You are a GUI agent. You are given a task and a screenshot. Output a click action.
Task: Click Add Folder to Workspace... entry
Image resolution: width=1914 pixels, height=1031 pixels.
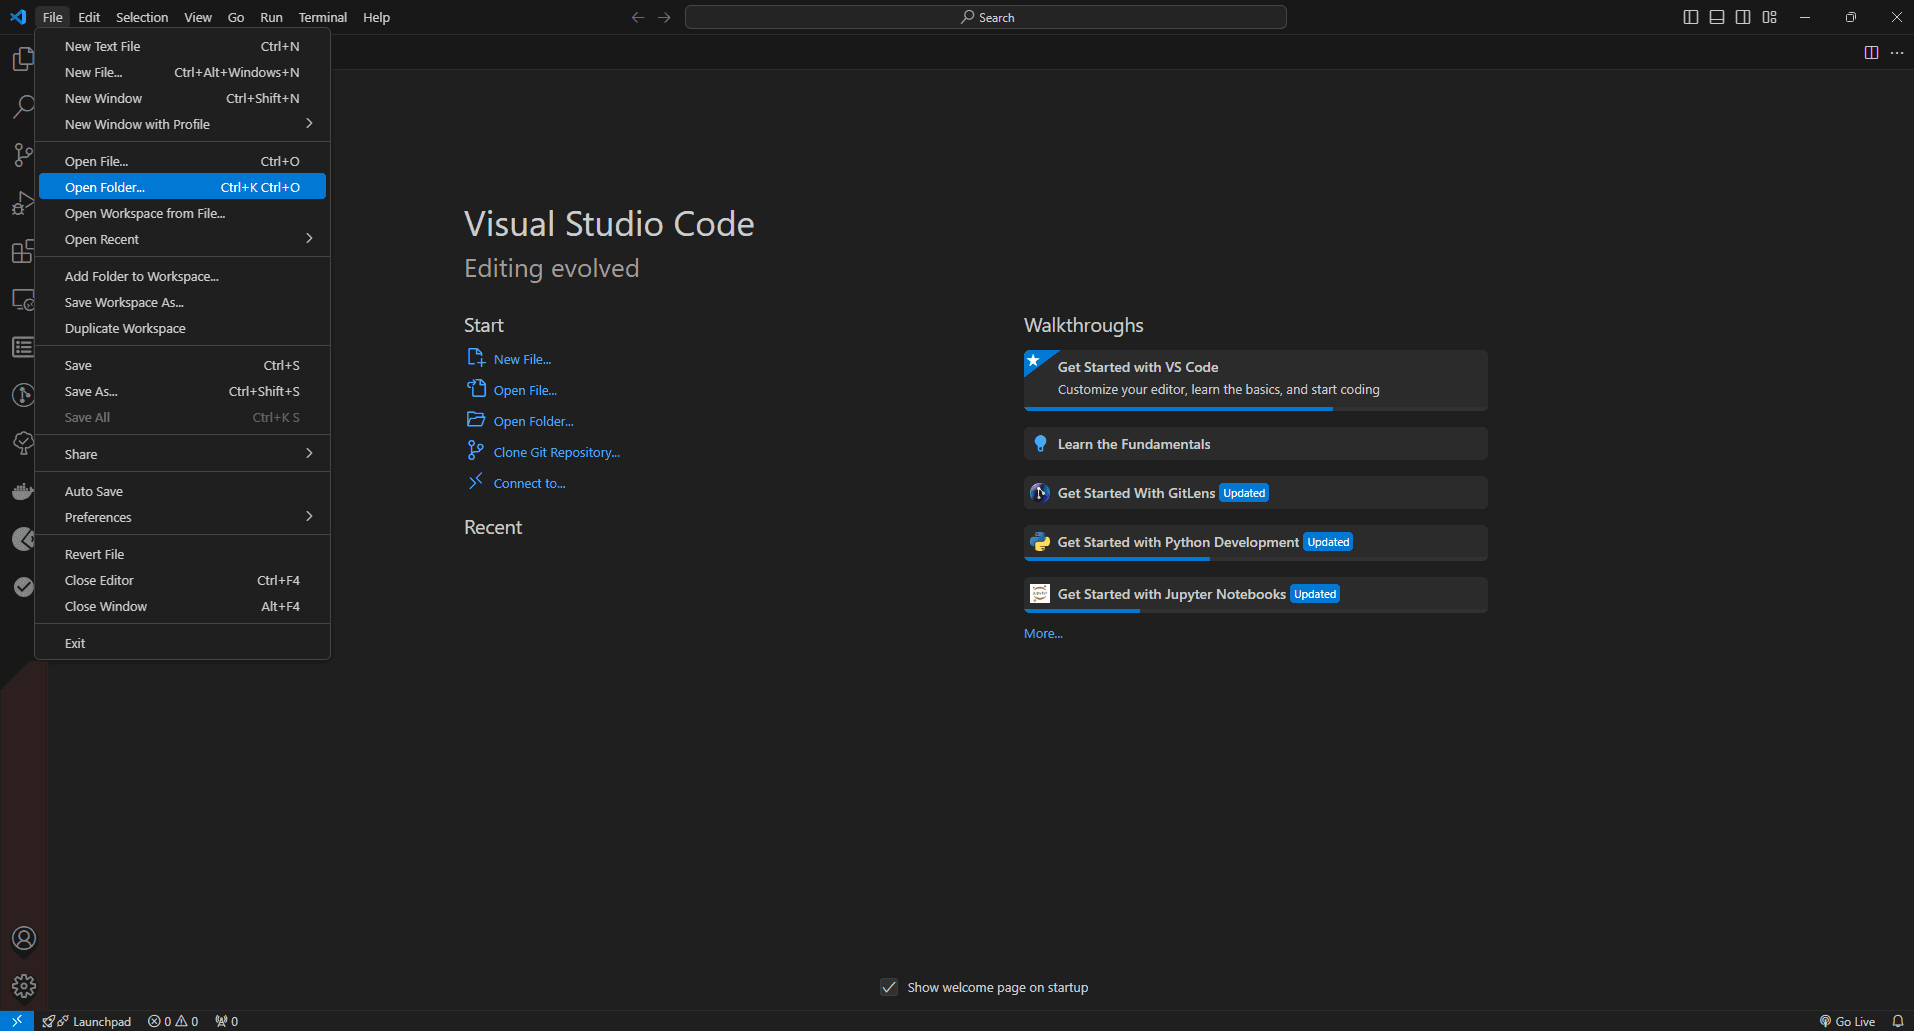(x=182, y=276)
